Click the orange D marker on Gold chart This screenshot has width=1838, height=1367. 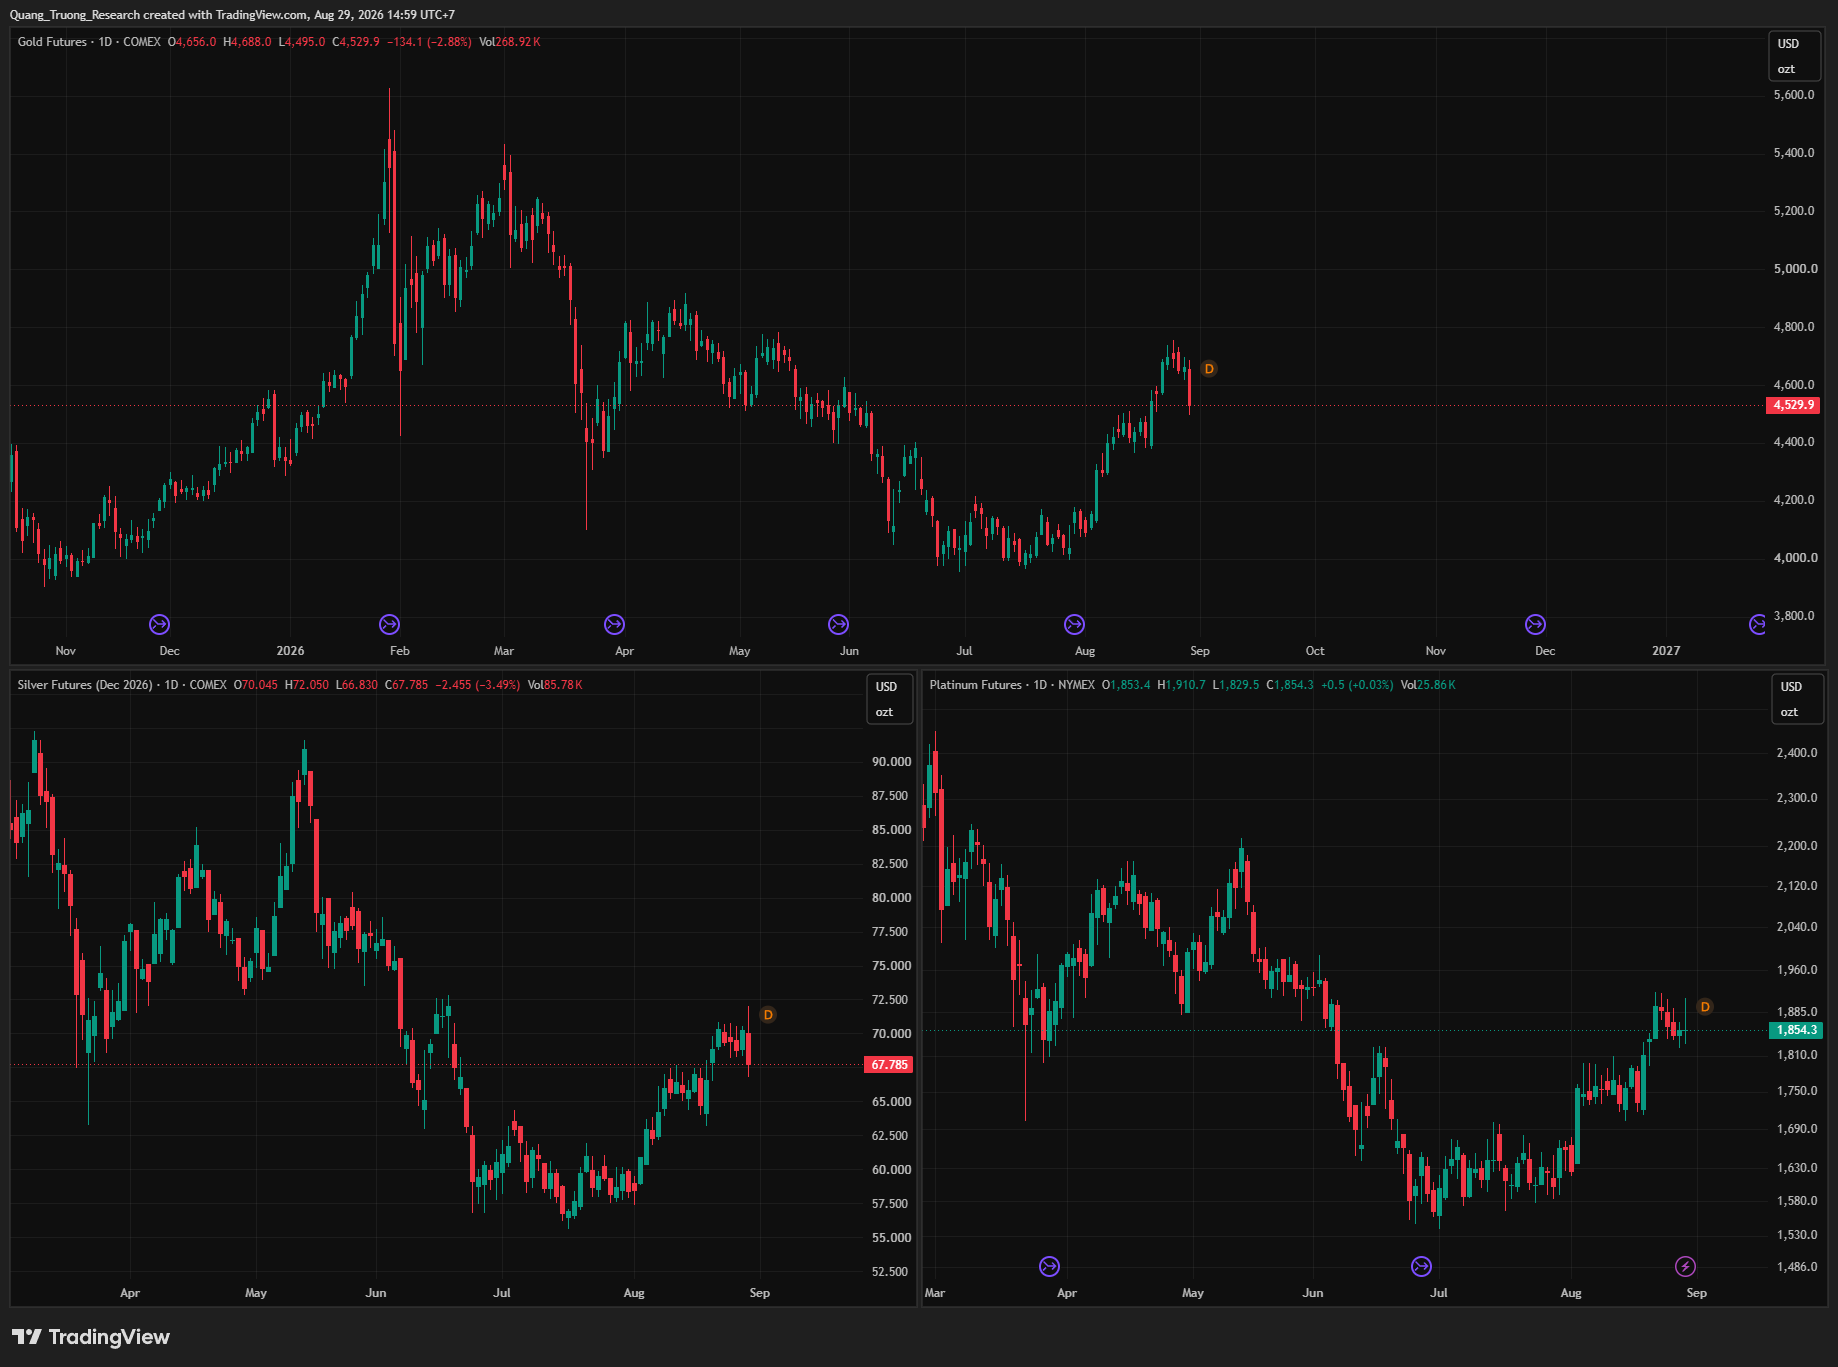[1209, 369]
